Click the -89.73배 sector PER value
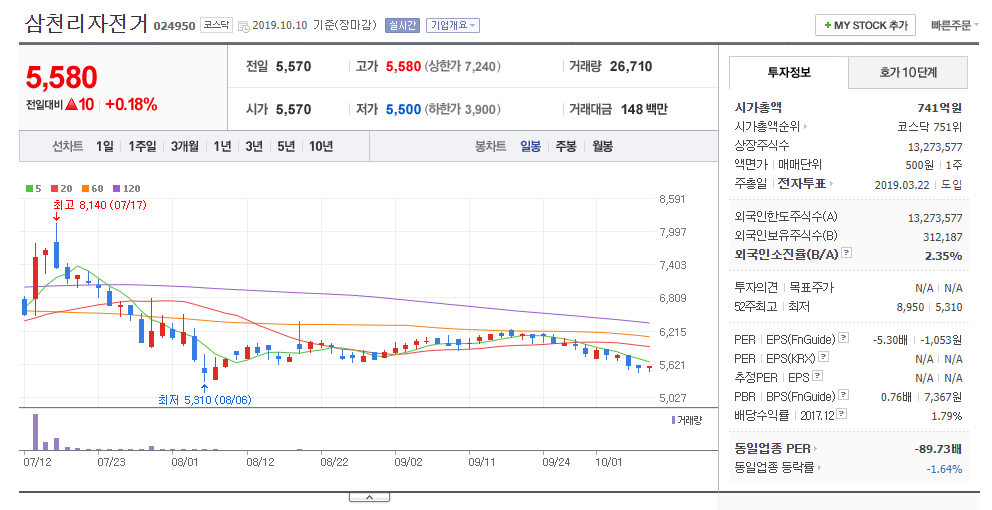This screenshot has width=992, height=510. pyautogui.click(x=938, y=449)
